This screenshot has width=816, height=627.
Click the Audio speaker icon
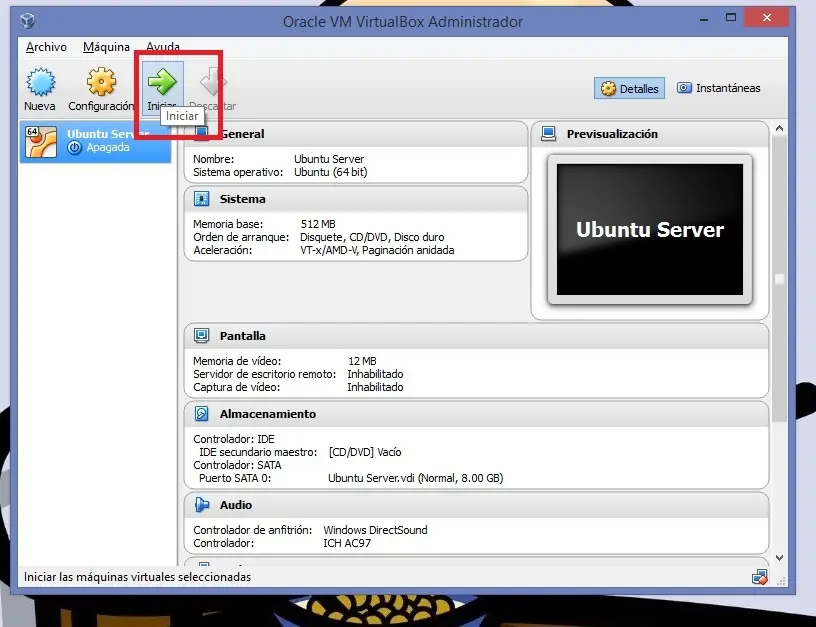tap(201, 505)
